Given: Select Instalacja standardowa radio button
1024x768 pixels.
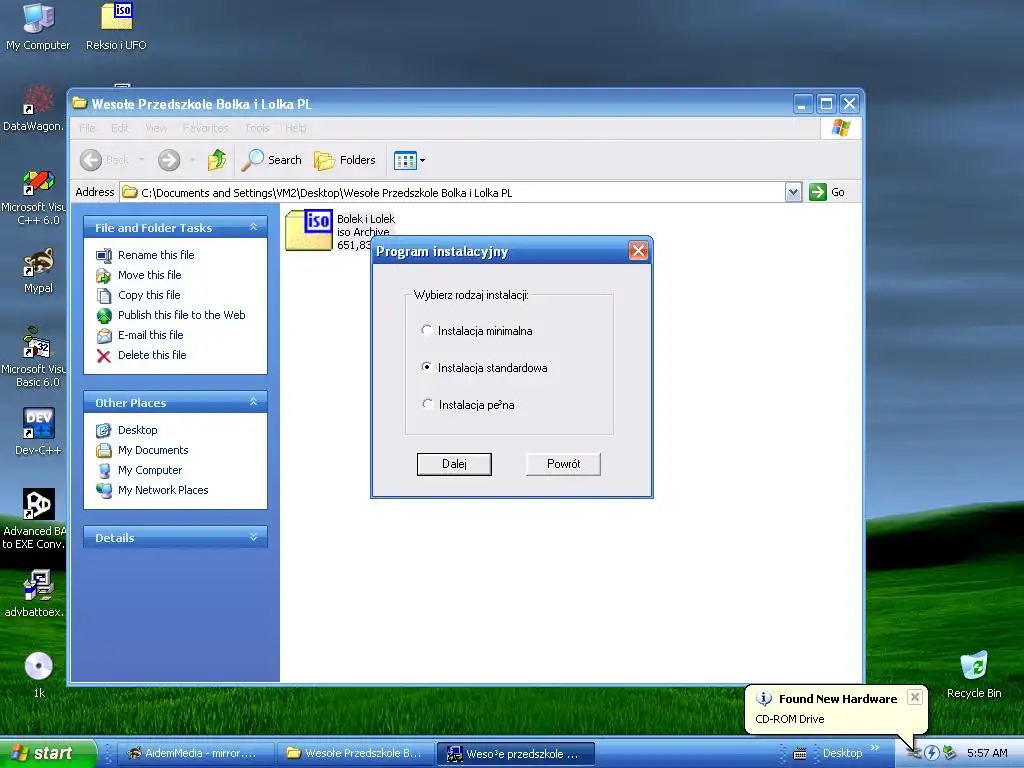Looking at the screenshot, I should [426, 367].
